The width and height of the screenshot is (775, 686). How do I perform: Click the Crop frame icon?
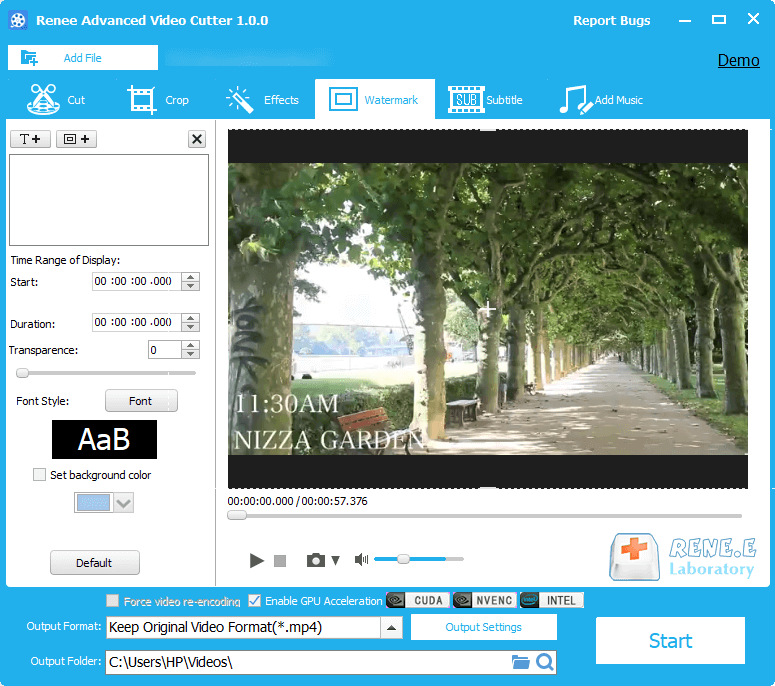[x=142, y=99]
